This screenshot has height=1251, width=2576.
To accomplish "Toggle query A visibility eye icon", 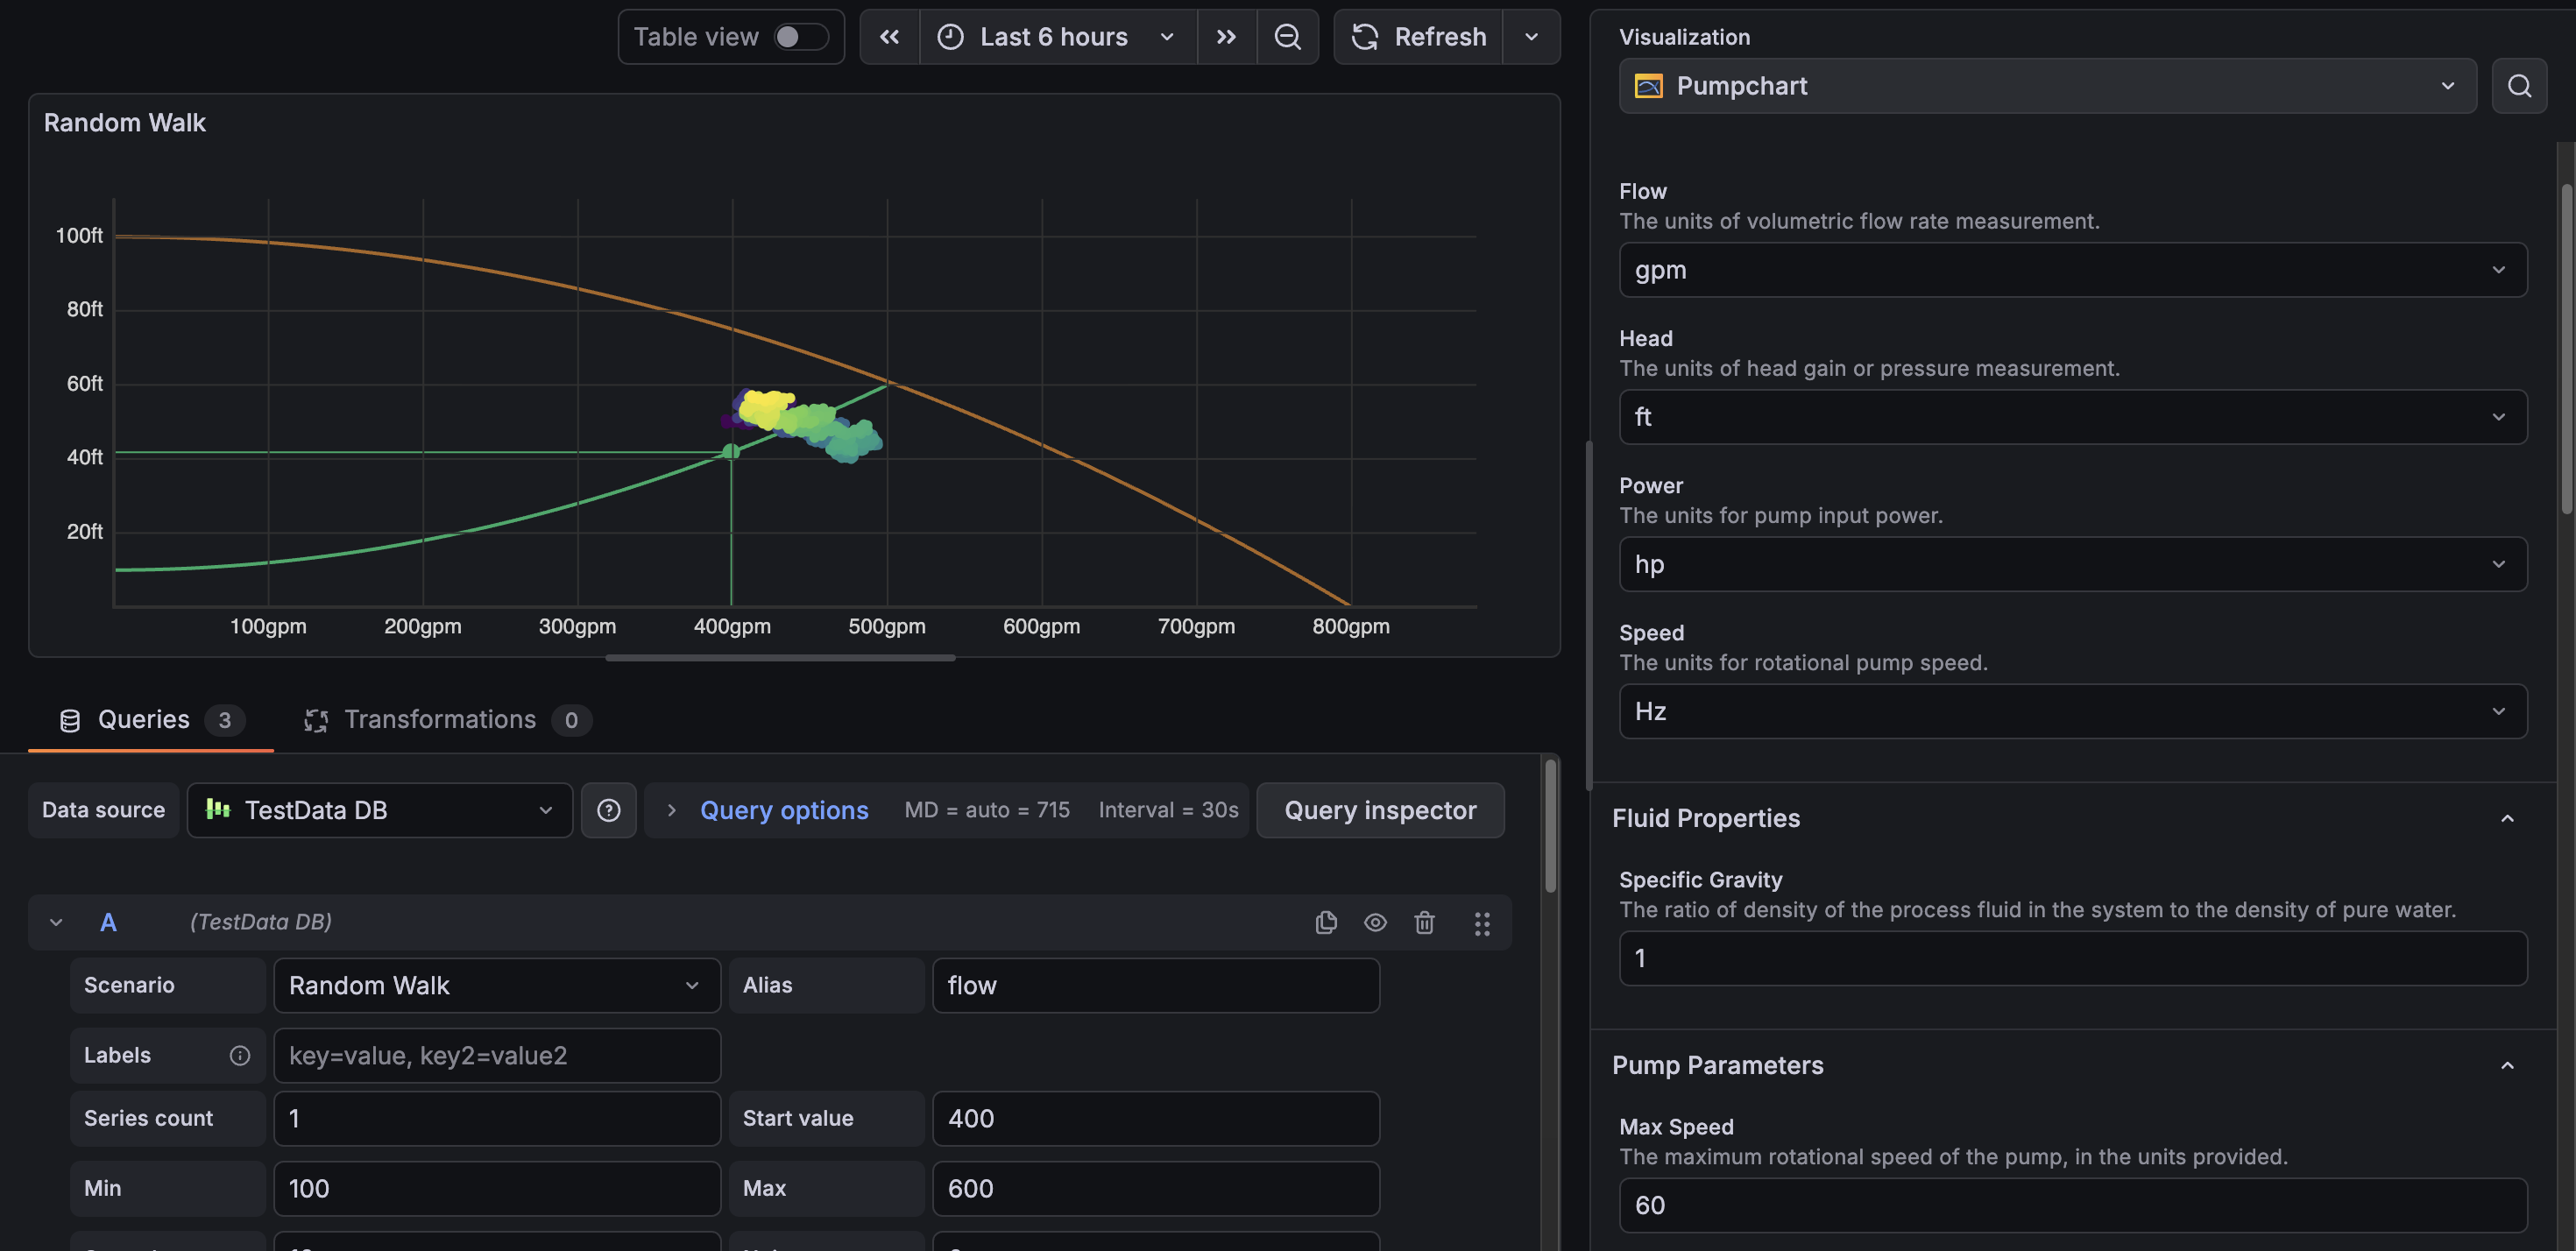I will click(1375, 922).
